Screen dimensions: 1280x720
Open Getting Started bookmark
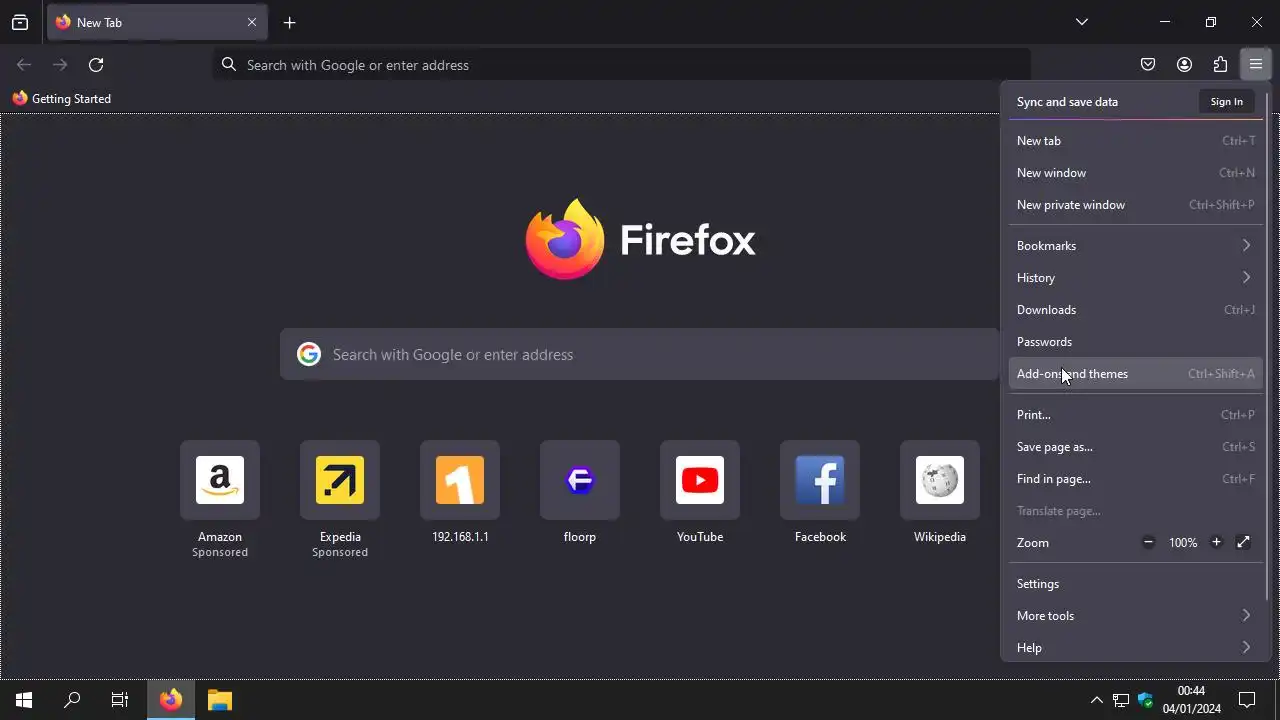click(62, 98)
